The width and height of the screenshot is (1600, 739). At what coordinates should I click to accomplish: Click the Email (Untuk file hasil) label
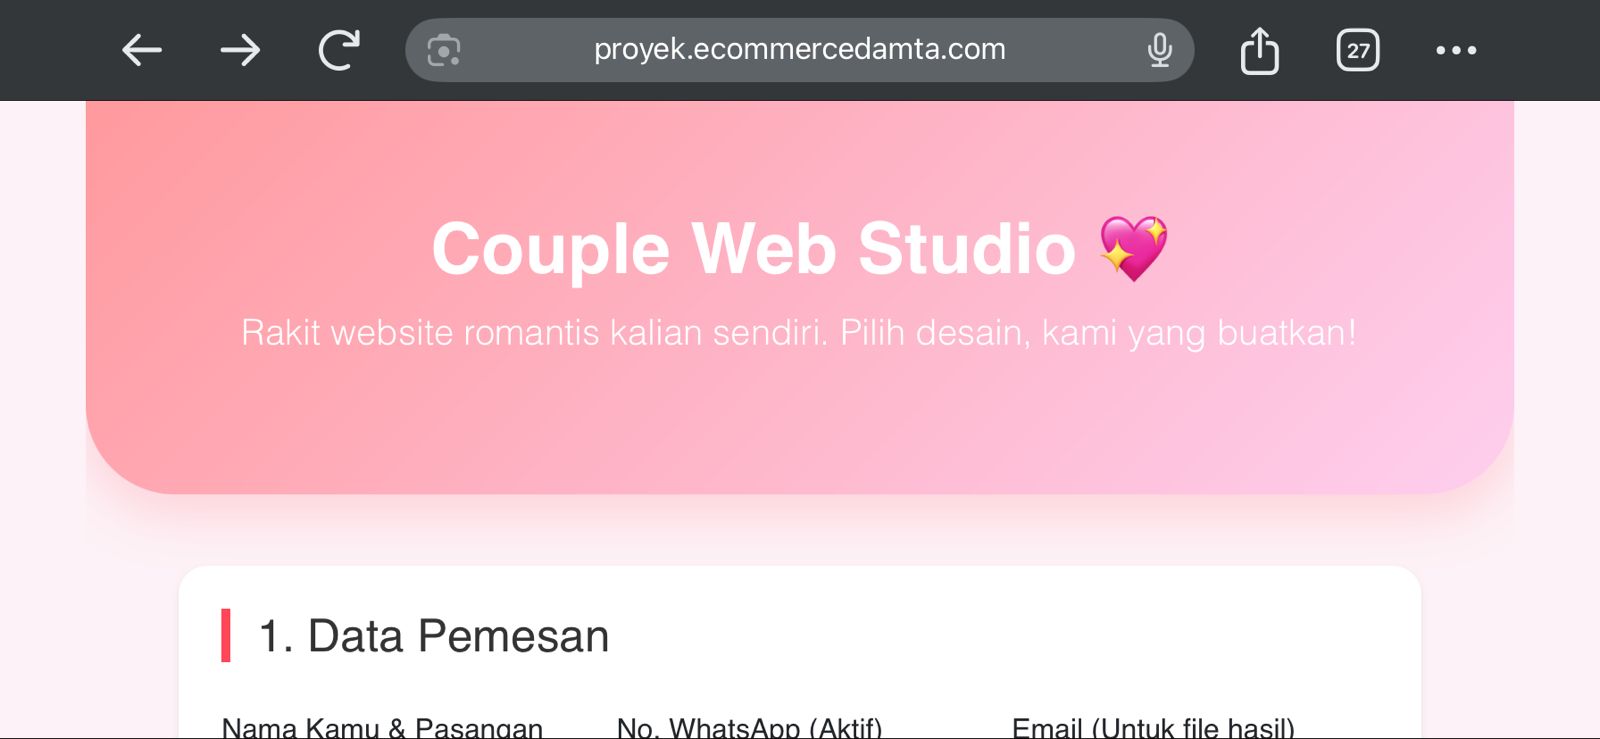click(x=1153, y=727)
